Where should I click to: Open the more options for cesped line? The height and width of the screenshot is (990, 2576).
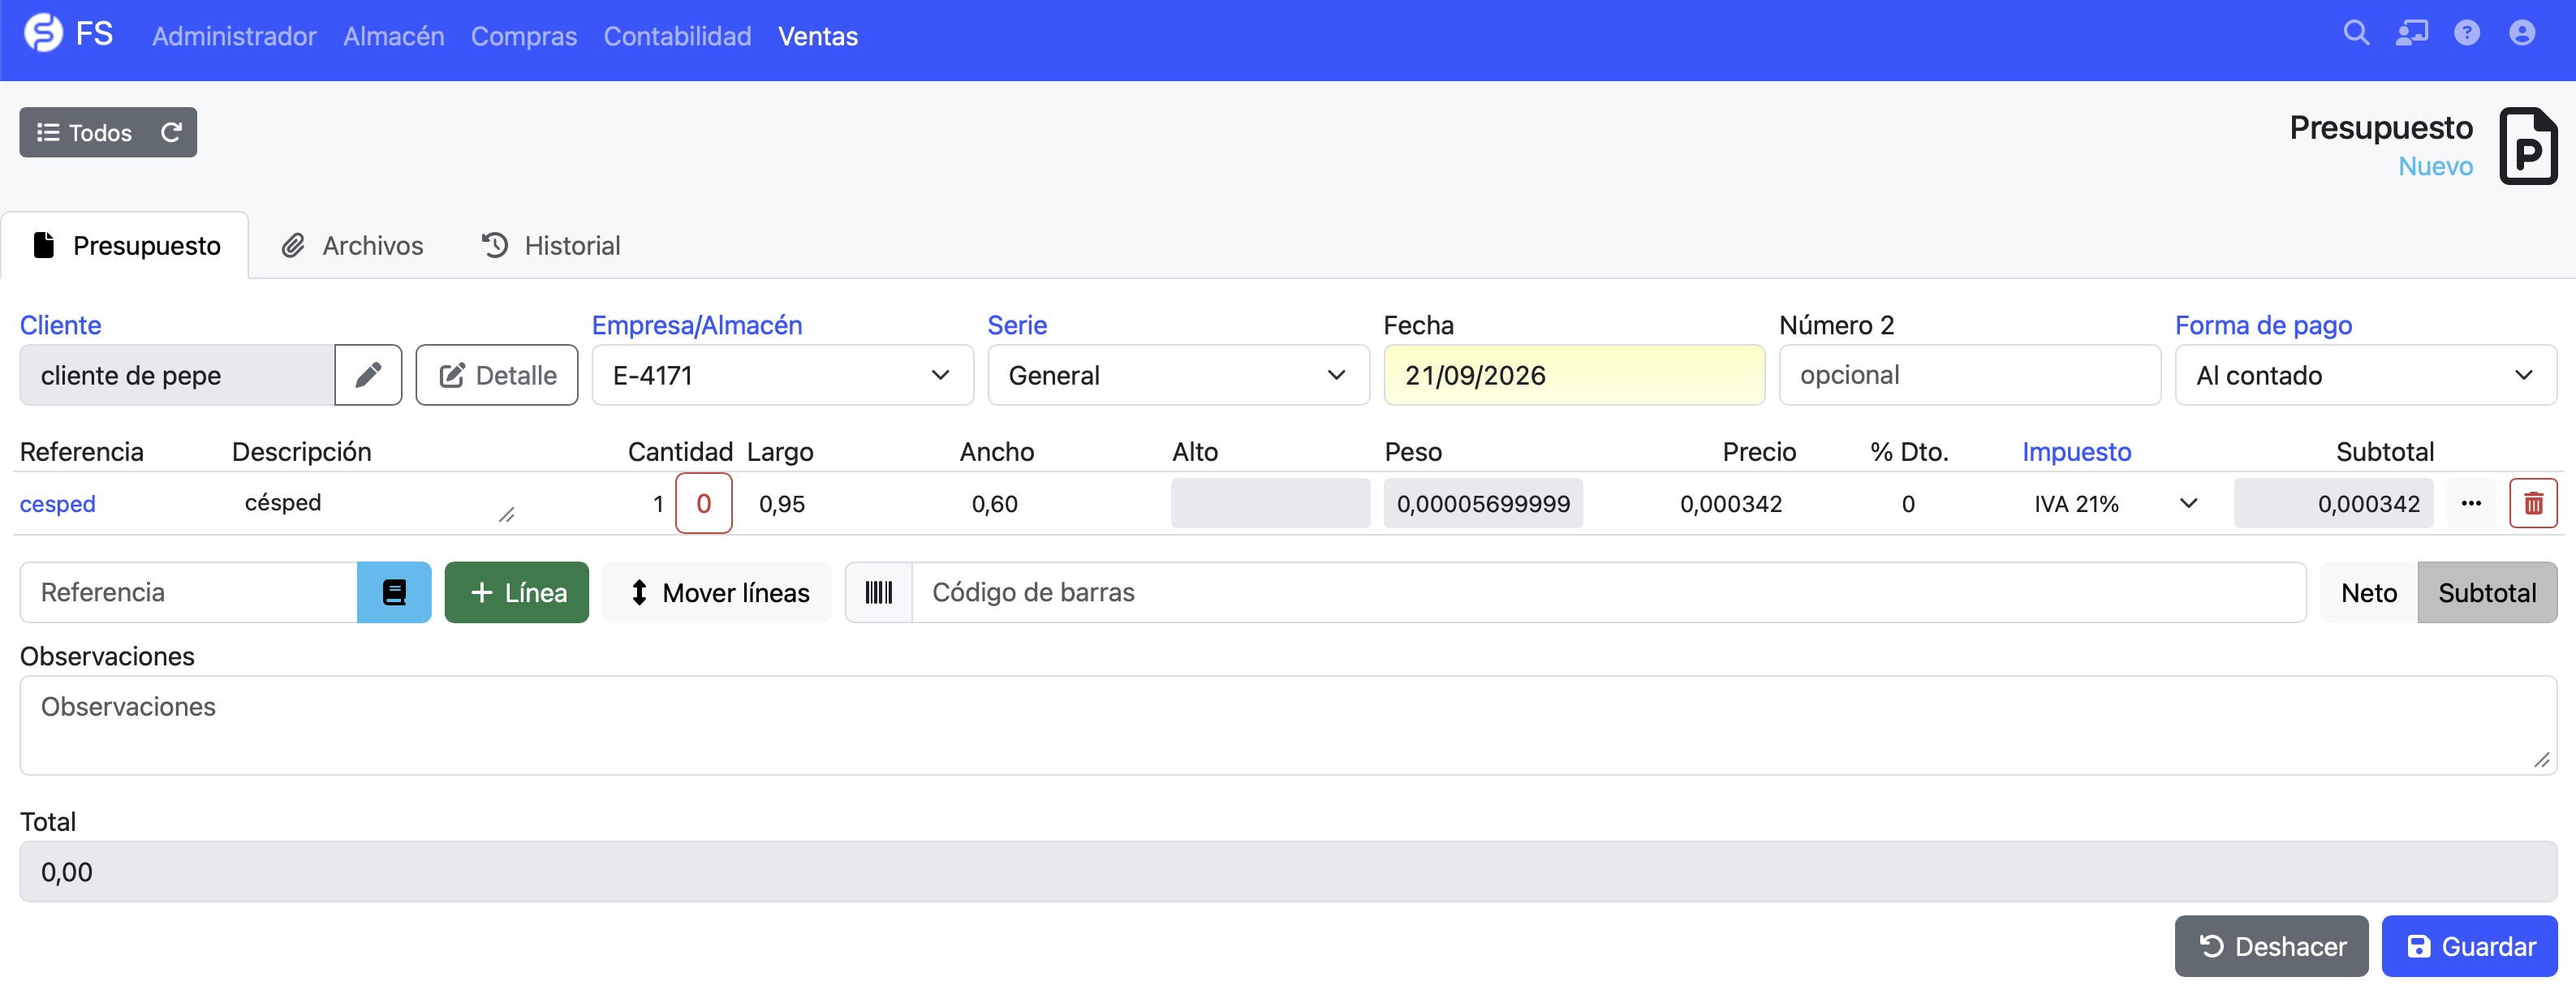pos(2471,503)
